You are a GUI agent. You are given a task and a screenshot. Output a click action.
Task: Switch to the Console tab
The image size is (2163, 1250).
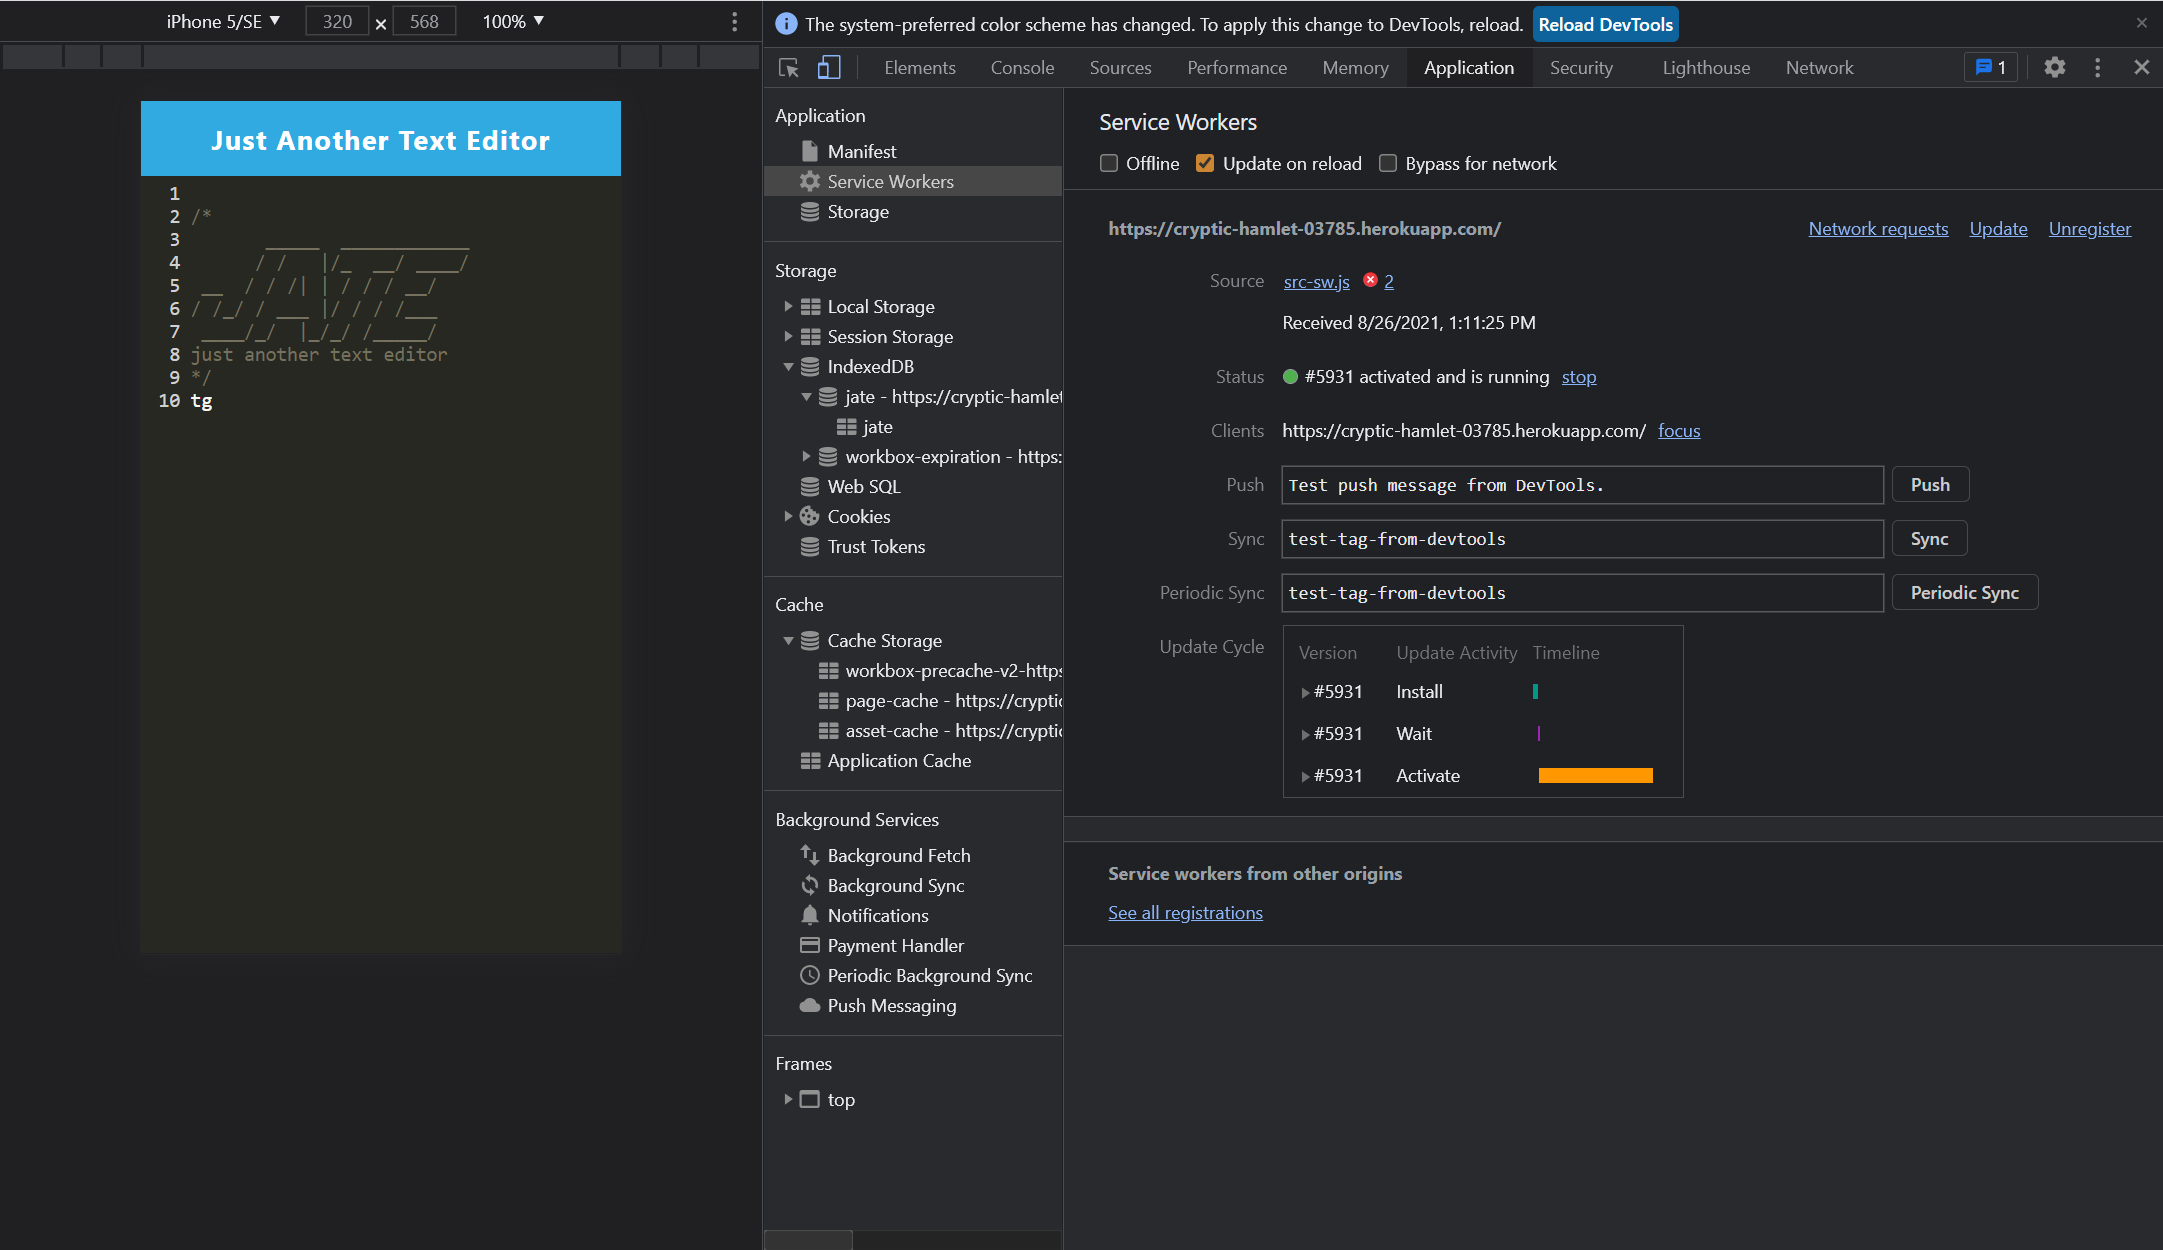click(1021, 67)
